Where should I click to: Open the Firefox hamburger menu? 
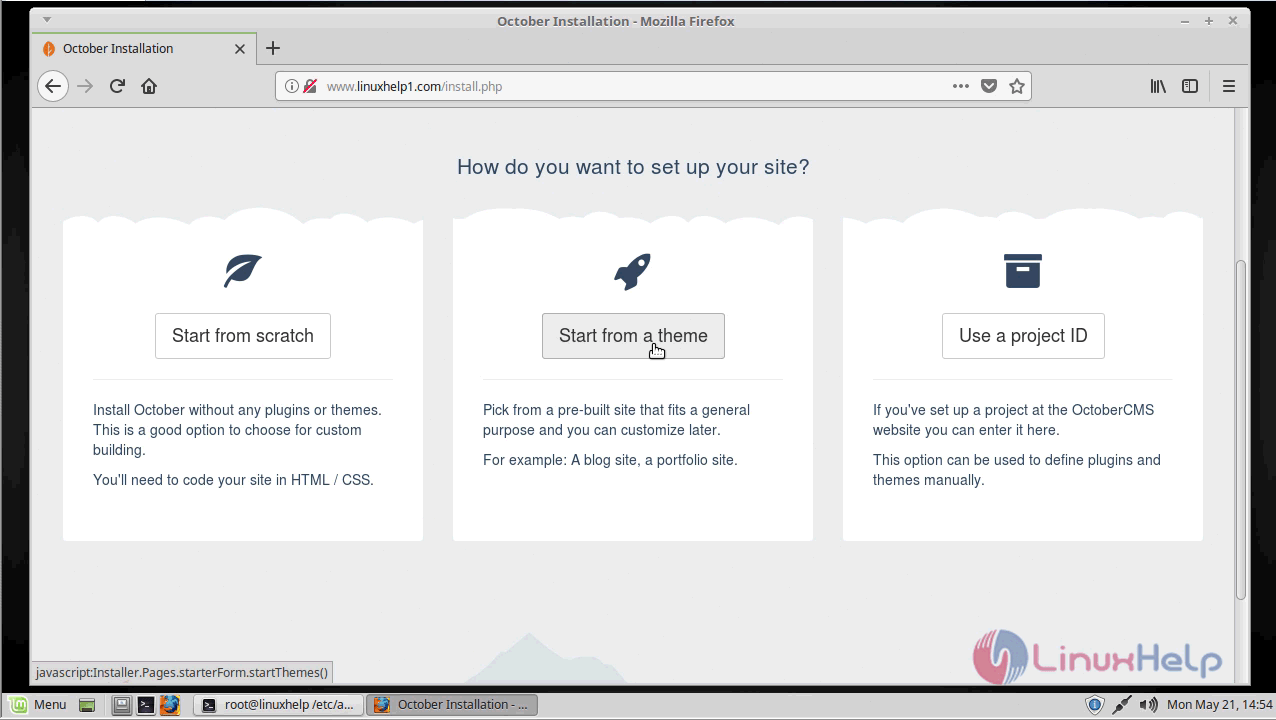(x=1229, y=86)
